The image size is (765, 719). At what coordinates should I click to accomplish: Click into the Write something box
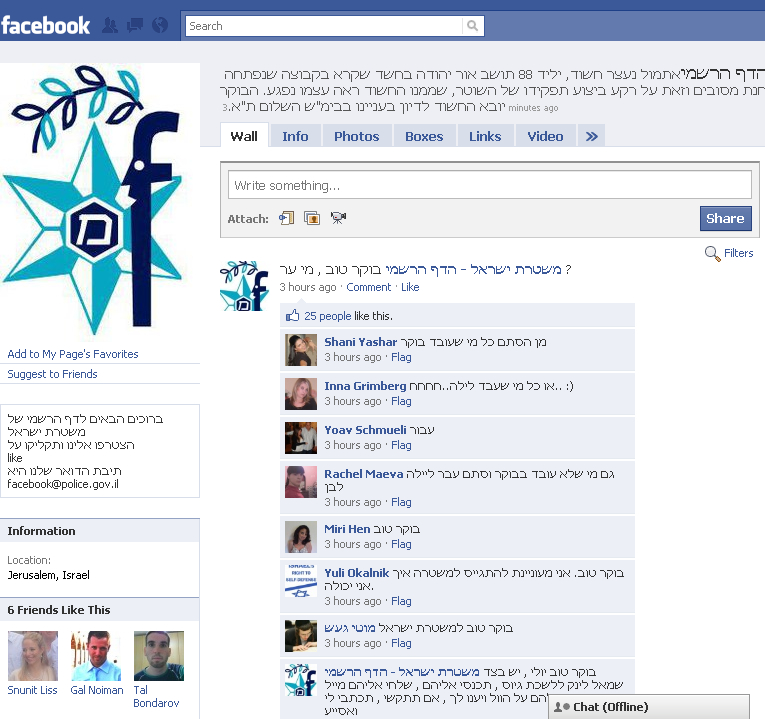coord(489,185)
